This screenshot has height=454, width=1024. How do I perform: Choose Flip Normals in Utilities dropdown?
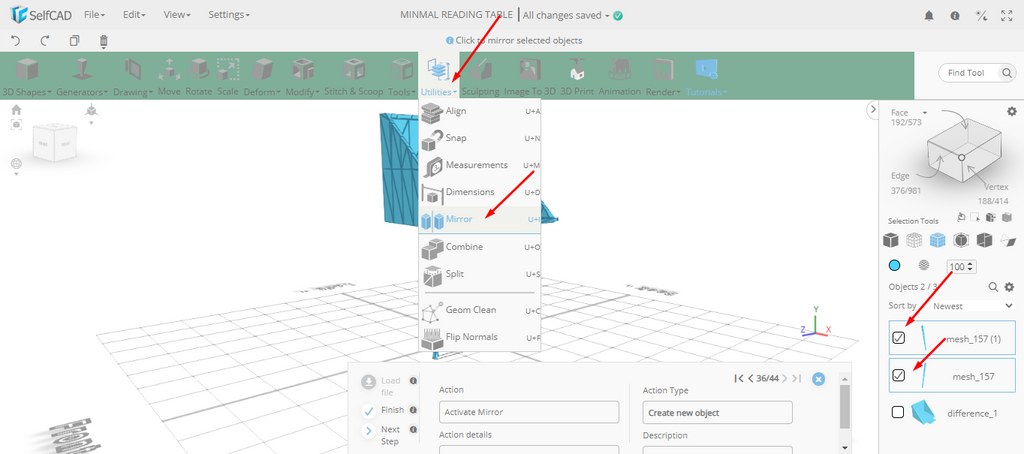pos(471,337)
